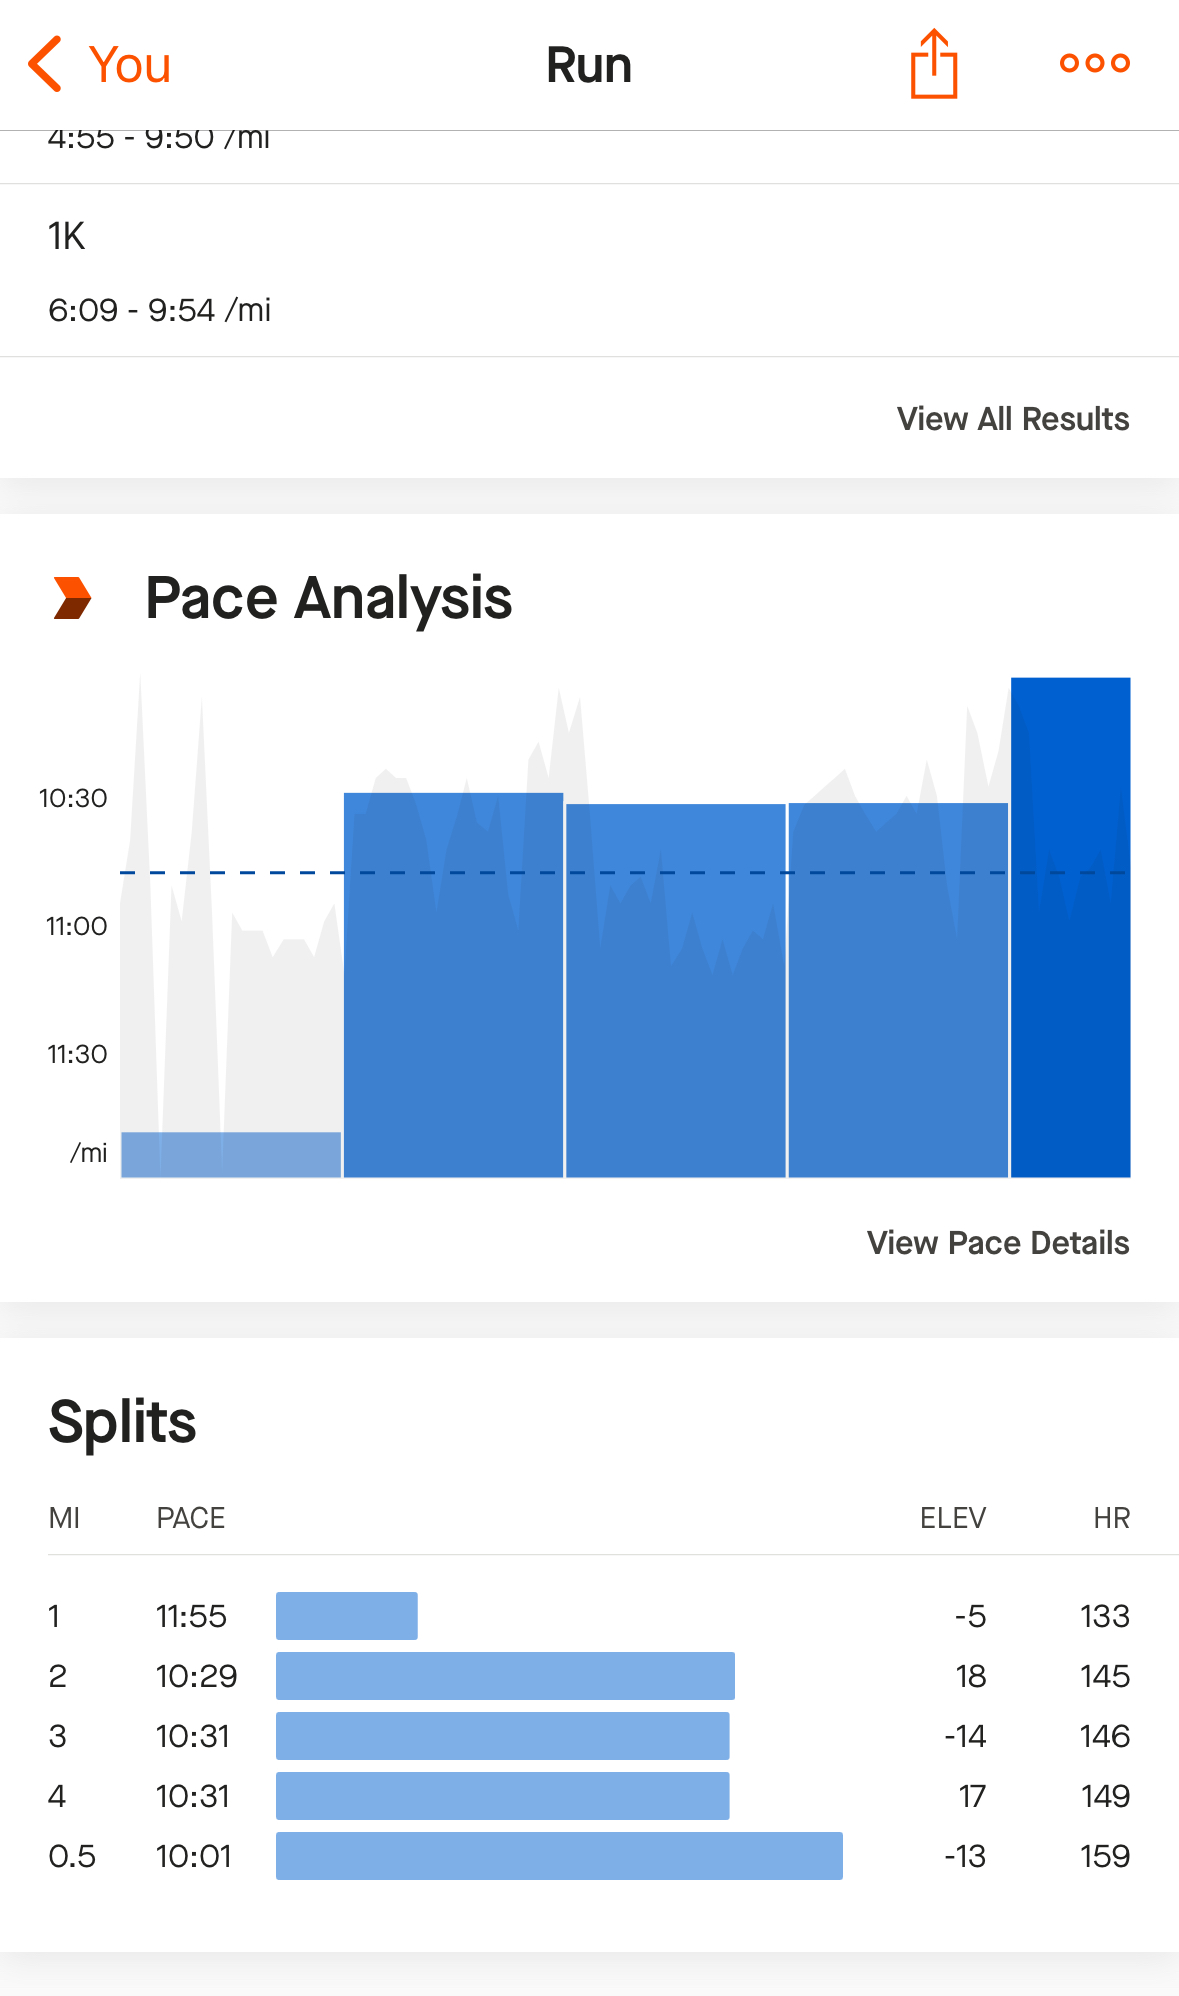The height and width of the screenshot is (1996, 1179).
Task: Tap split 1 pace bar 11:55
Action: coord(347,1616)
